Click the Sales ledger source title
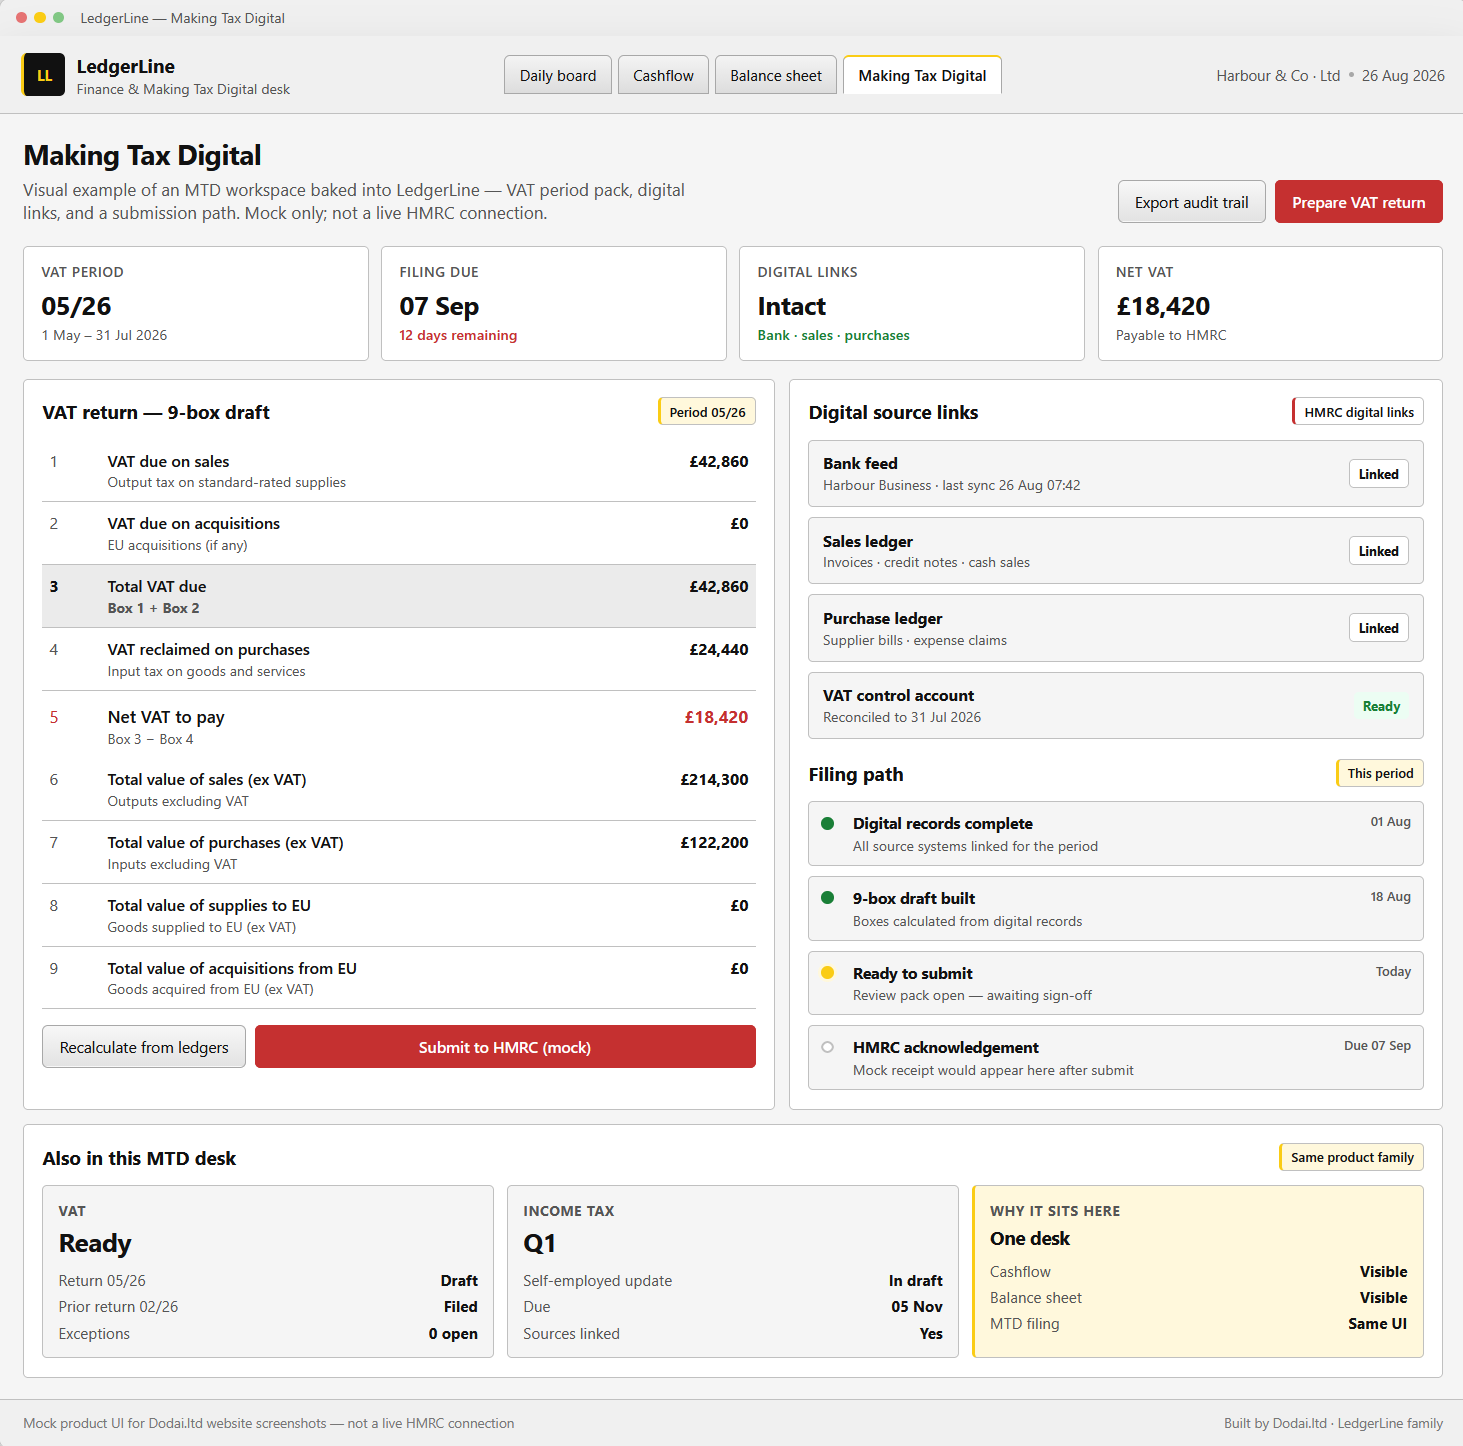The height and width of the screenshot is (1446, 1463). pyautogui.click(x=868, y=541)
